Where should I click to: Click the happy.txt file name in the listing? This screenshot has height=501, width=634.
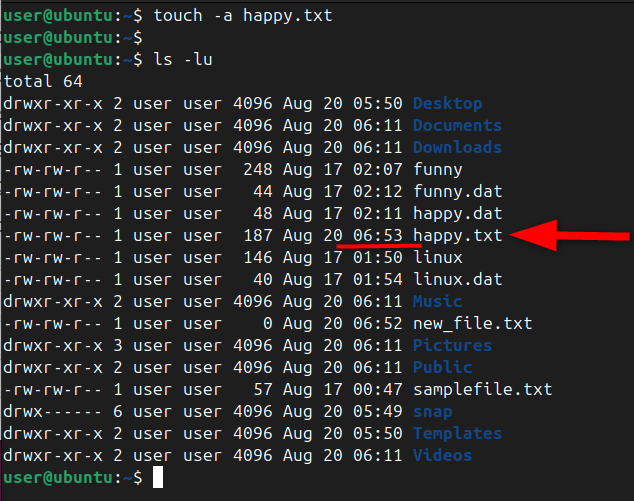pyautogui.click(x=457, y=236)
